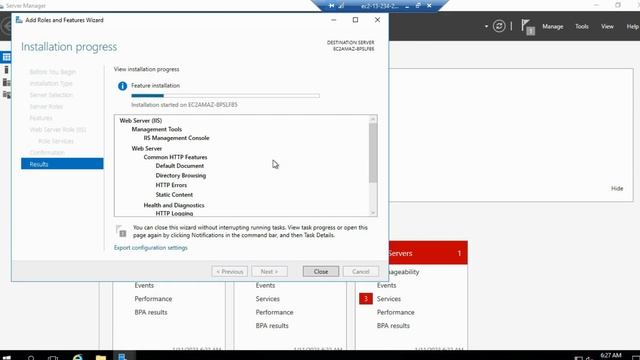
Task: Open the Manage menu
Action: click(x=553, y=27)
